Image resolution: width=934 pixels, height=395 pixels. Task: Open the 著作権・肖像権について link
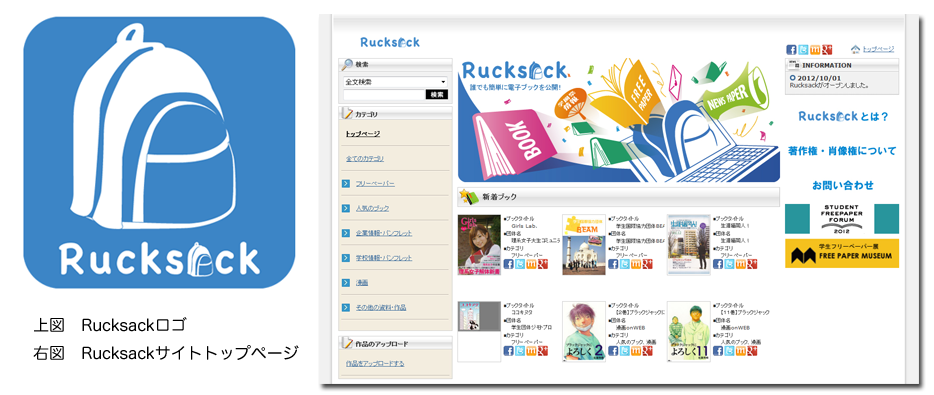point(842,151)
